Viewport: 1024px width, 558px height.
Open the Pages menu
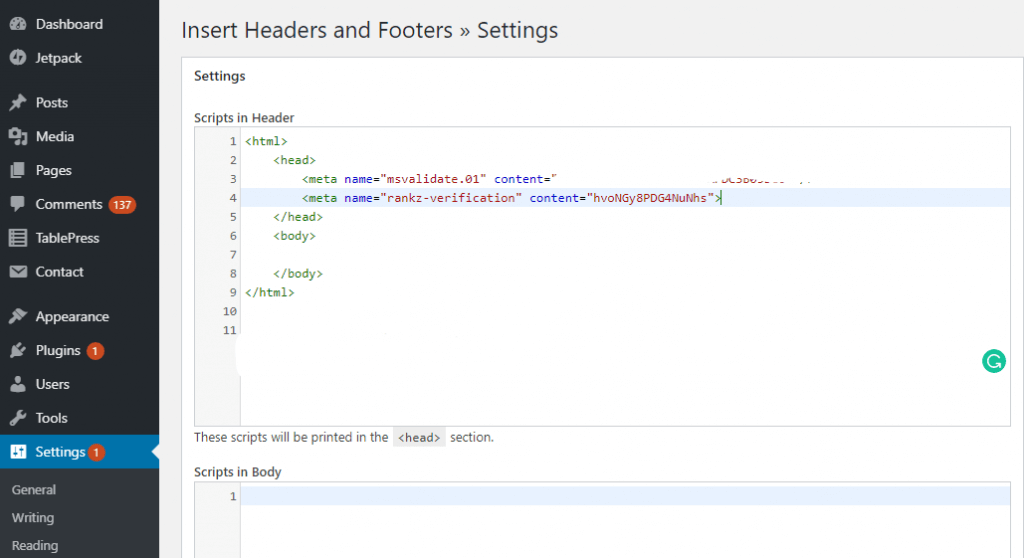[53, 170]
